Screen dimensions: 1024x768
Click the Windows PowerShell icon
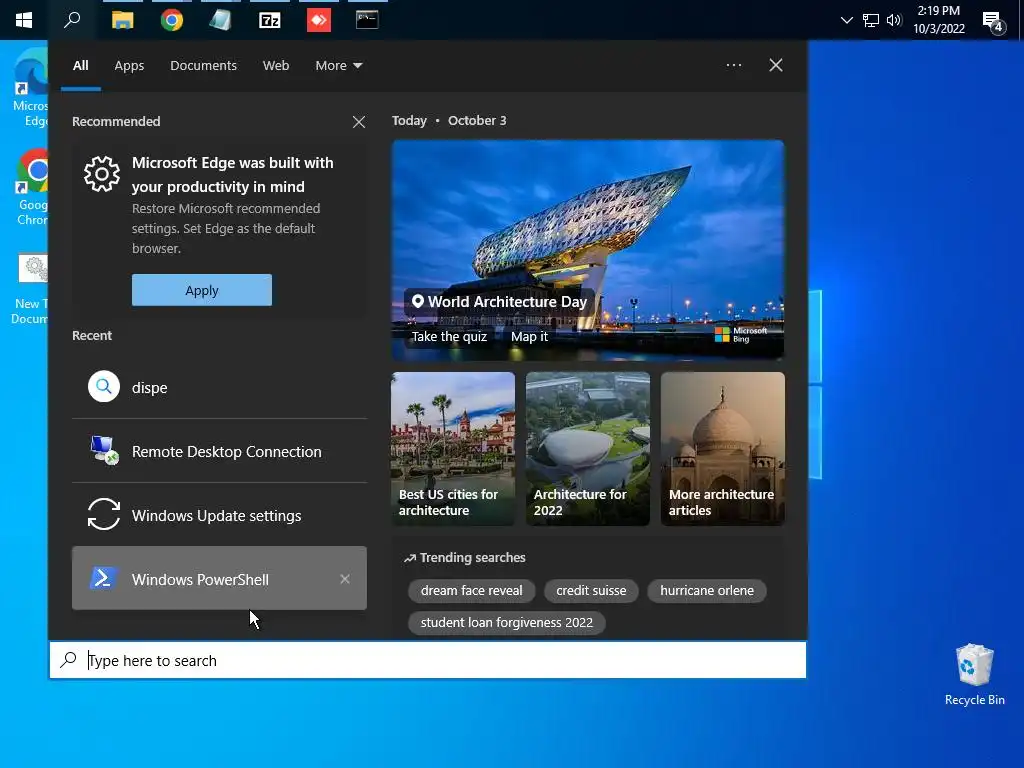tap(103, 578)
